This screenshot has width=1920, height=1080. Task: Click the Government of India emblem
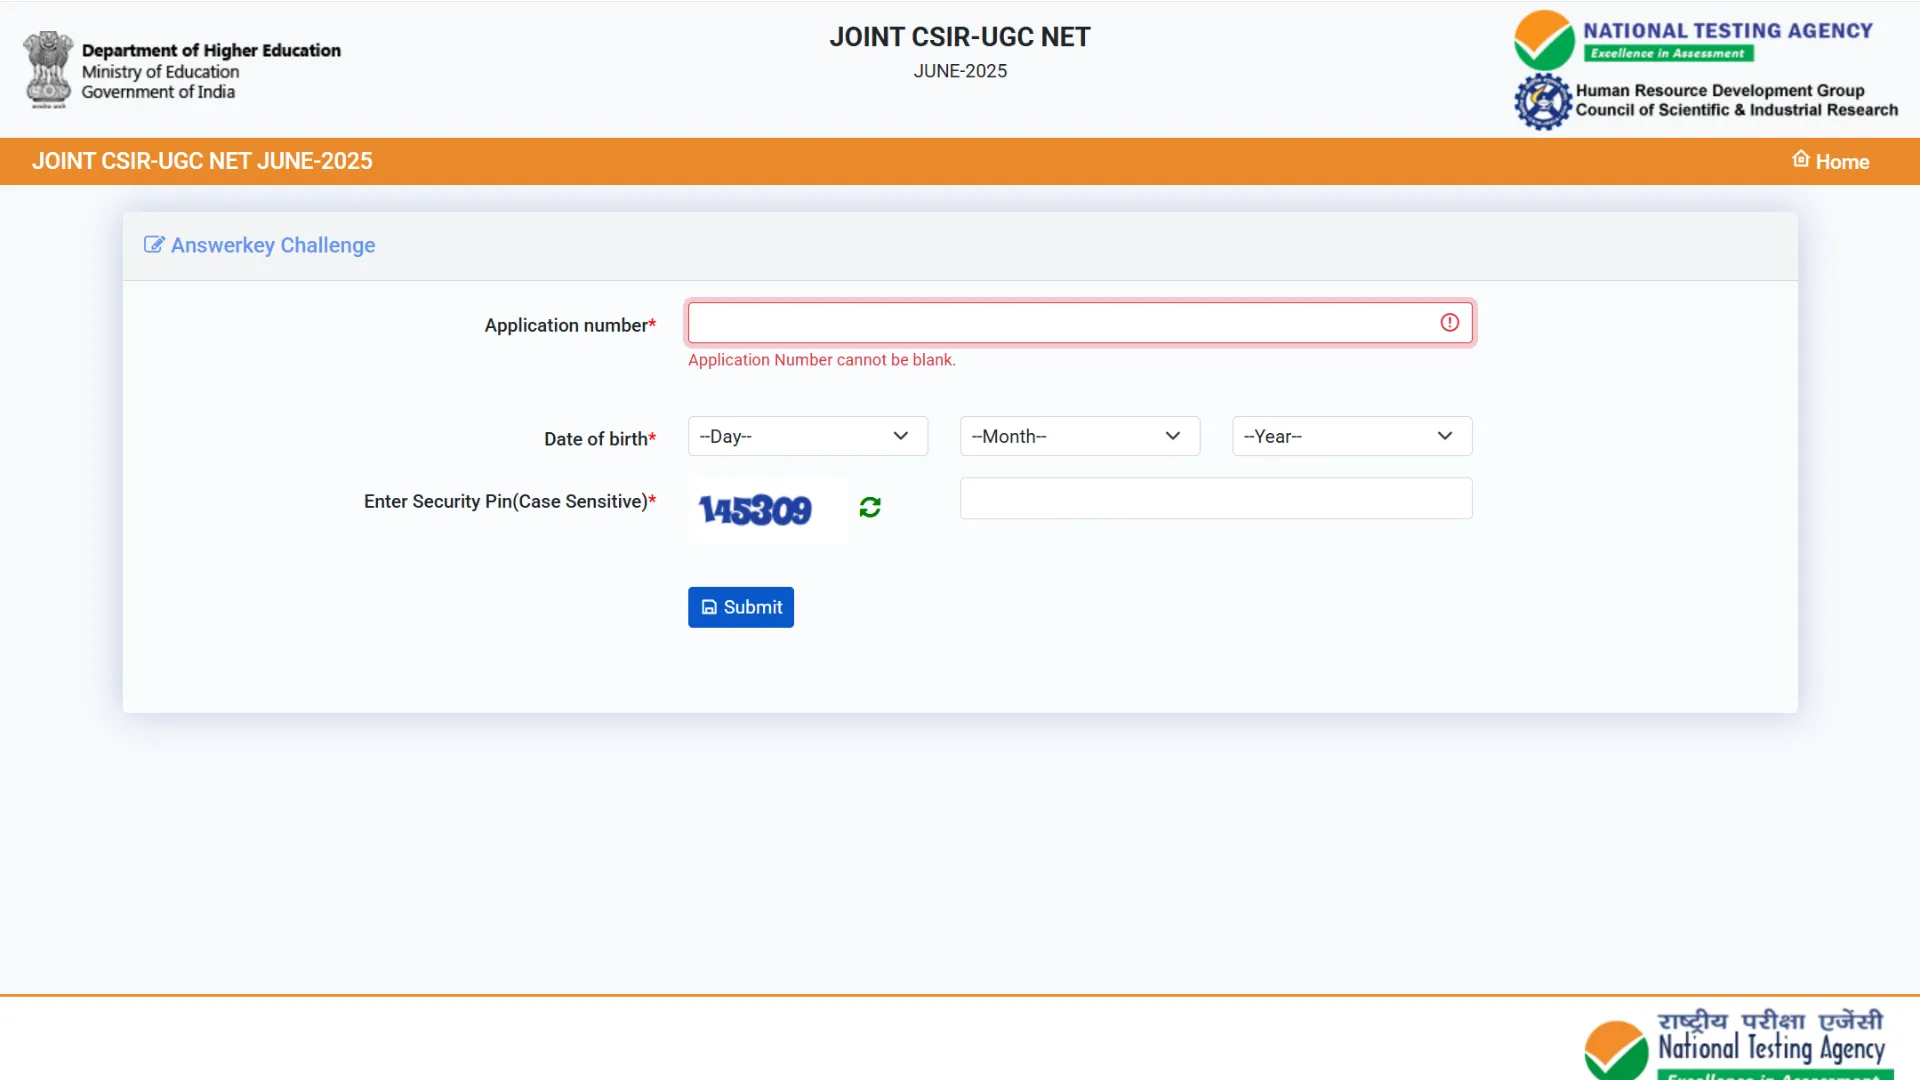47,69
